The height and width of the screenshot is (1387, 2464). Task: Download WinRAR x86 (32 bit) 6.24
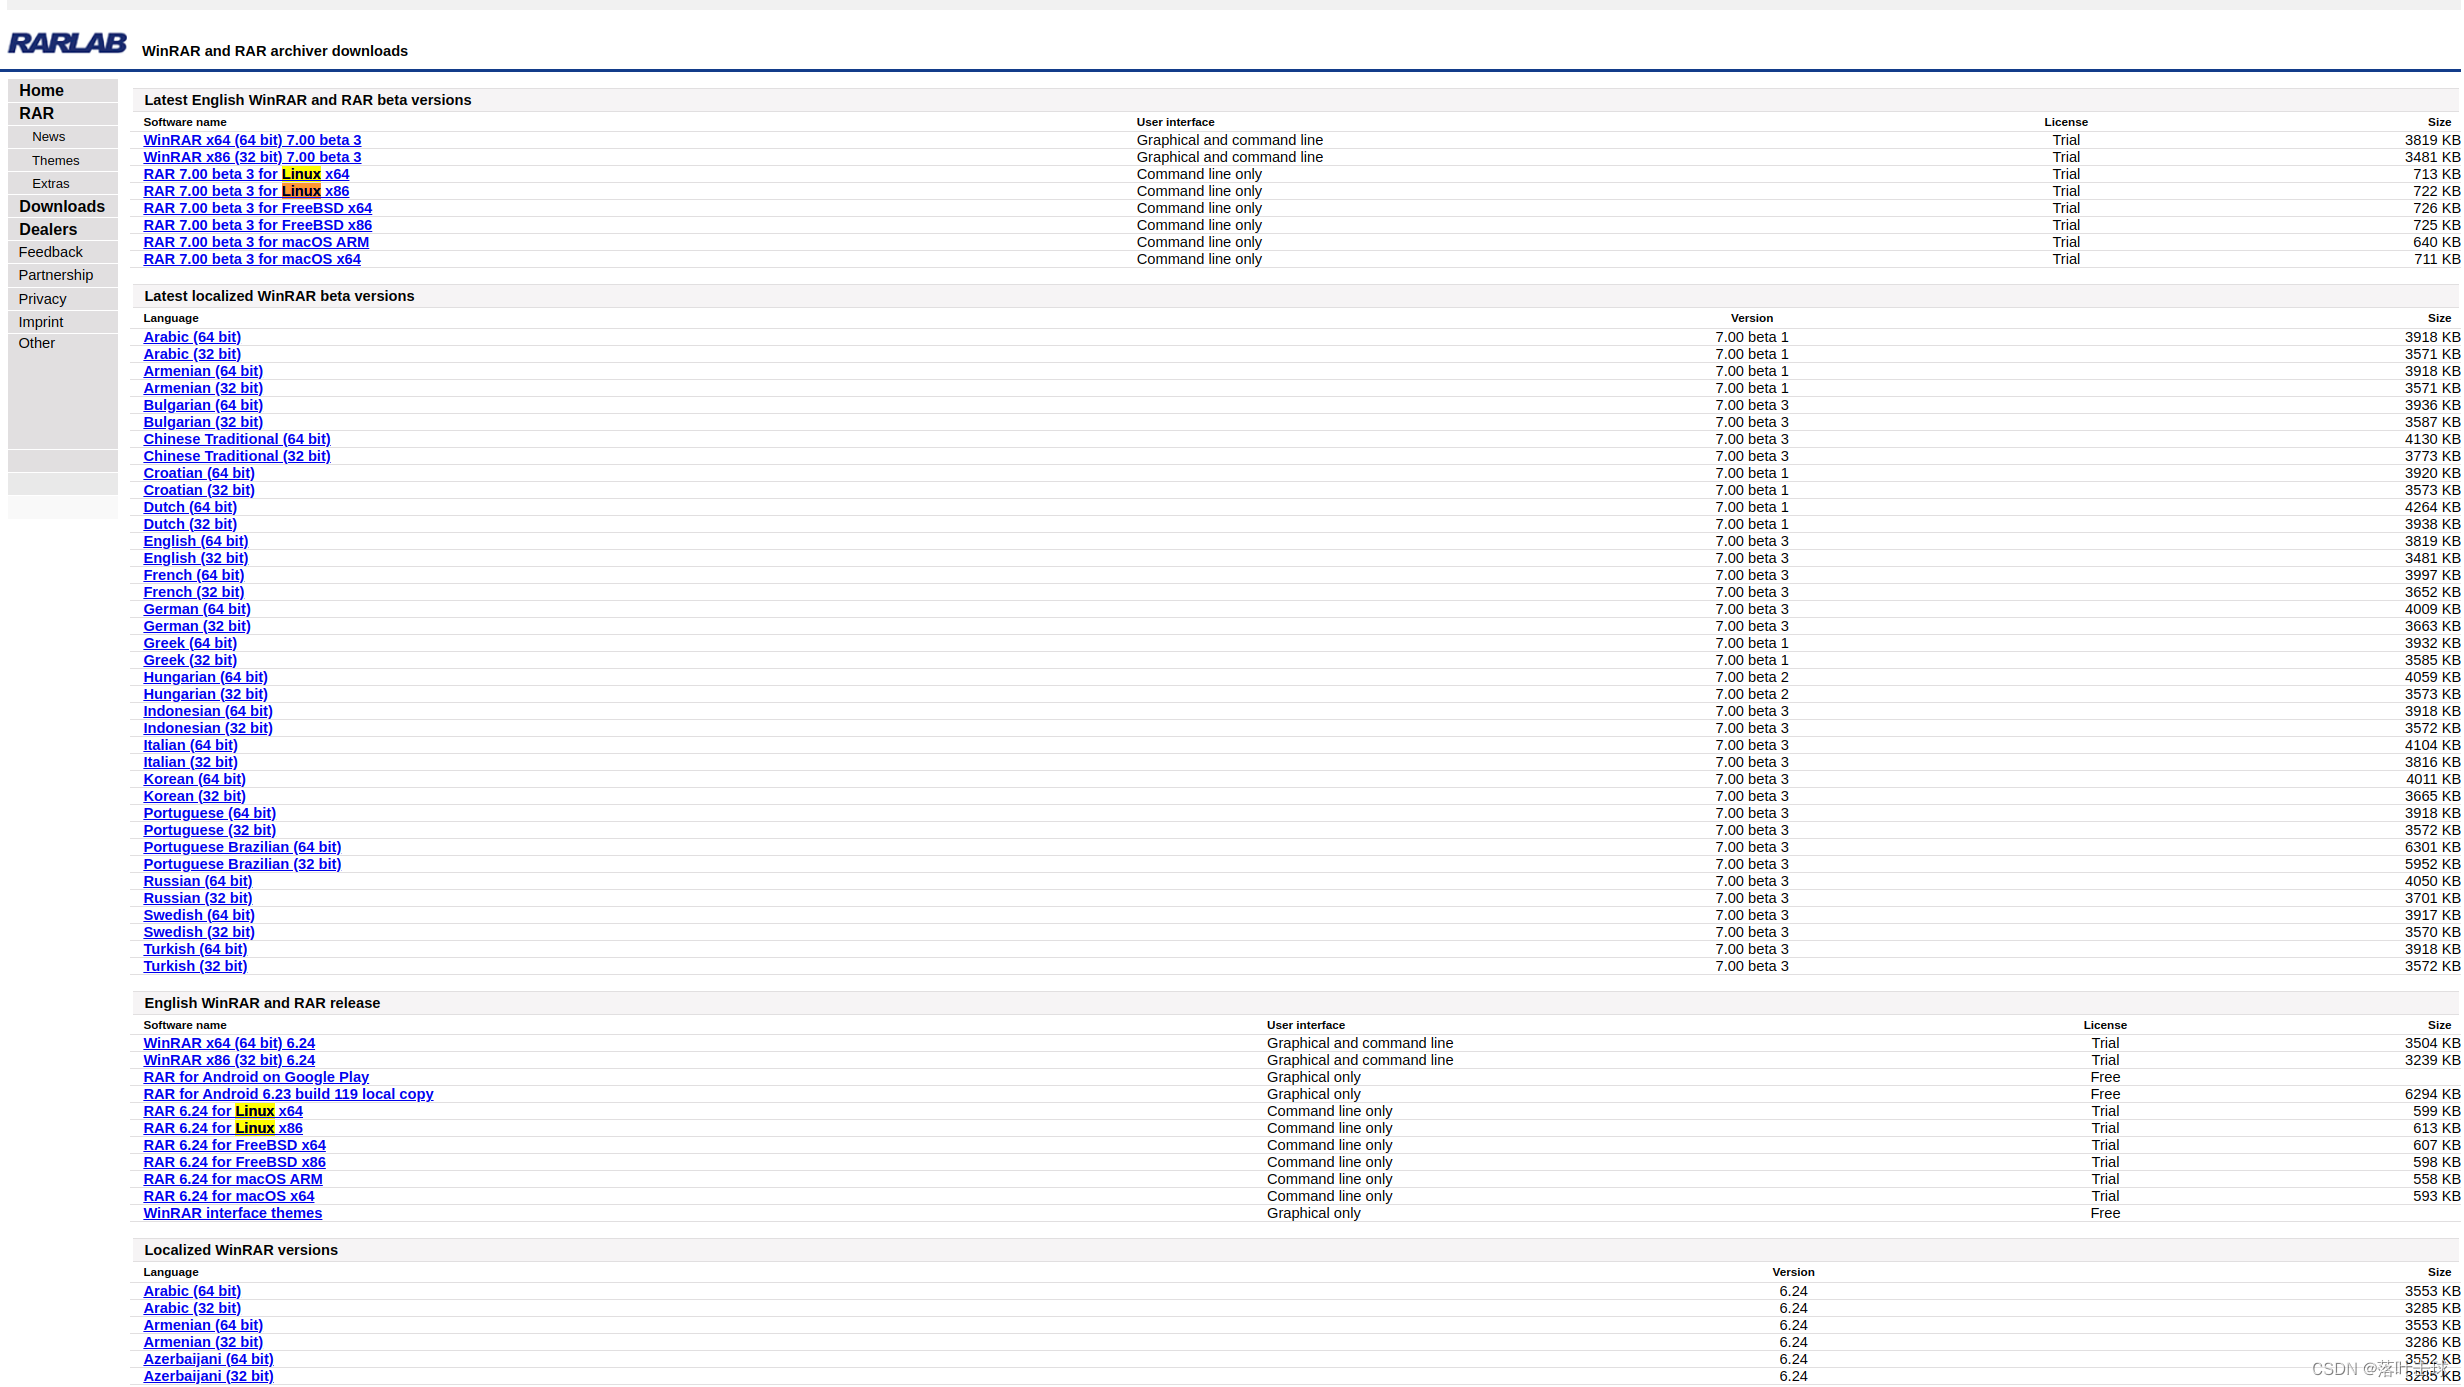pos(229,1060)
